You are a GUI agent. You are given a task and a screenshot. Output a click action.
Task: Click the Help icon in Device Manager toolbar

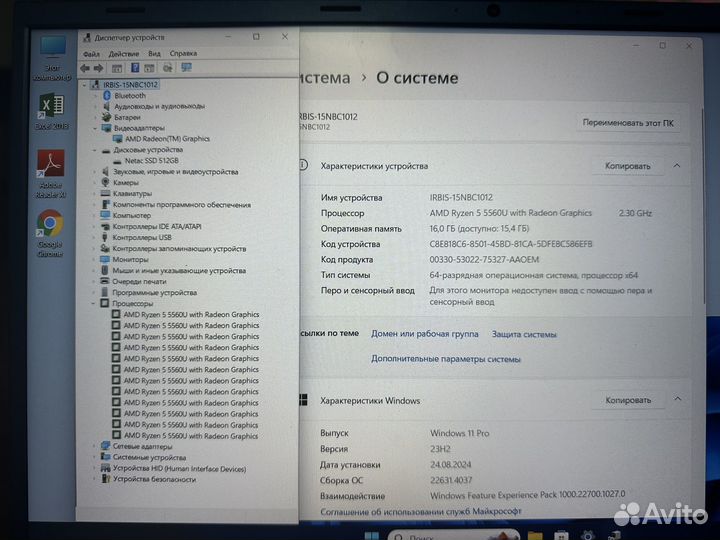click(135, 68)
